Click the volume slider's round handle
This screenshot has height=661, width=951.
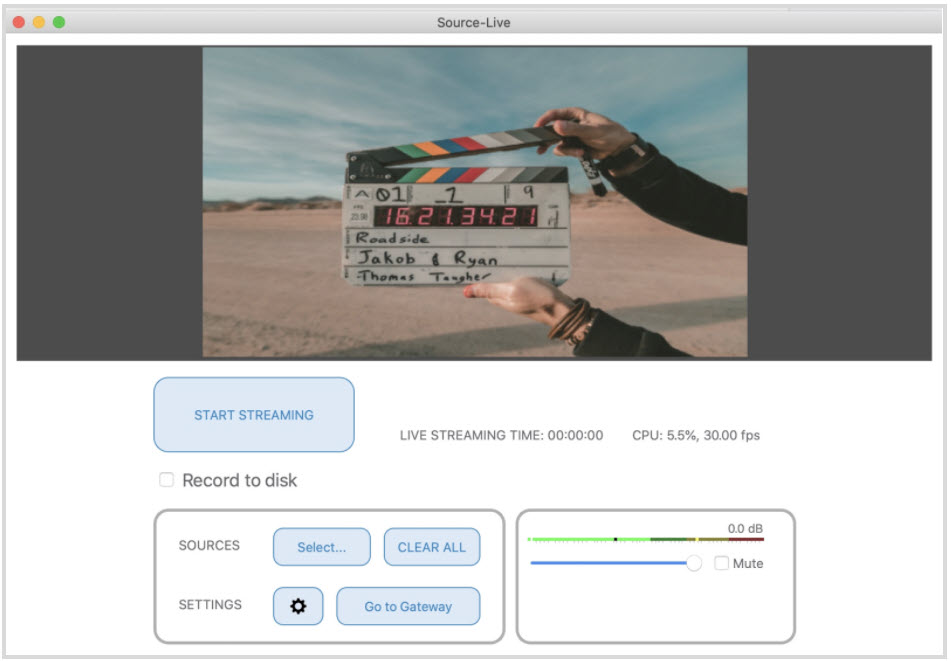pyautogui.click(x=694, y=564)
